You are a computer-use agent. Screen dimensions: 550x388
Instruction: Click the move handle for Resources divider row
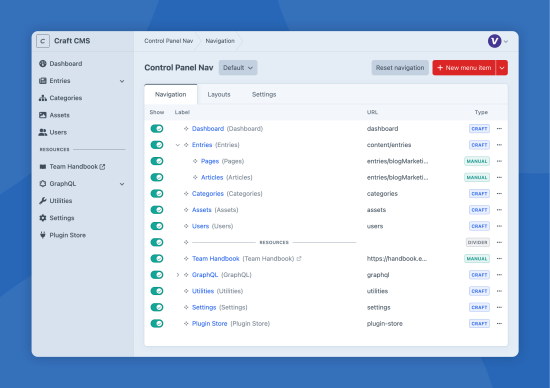coord(186,242)
